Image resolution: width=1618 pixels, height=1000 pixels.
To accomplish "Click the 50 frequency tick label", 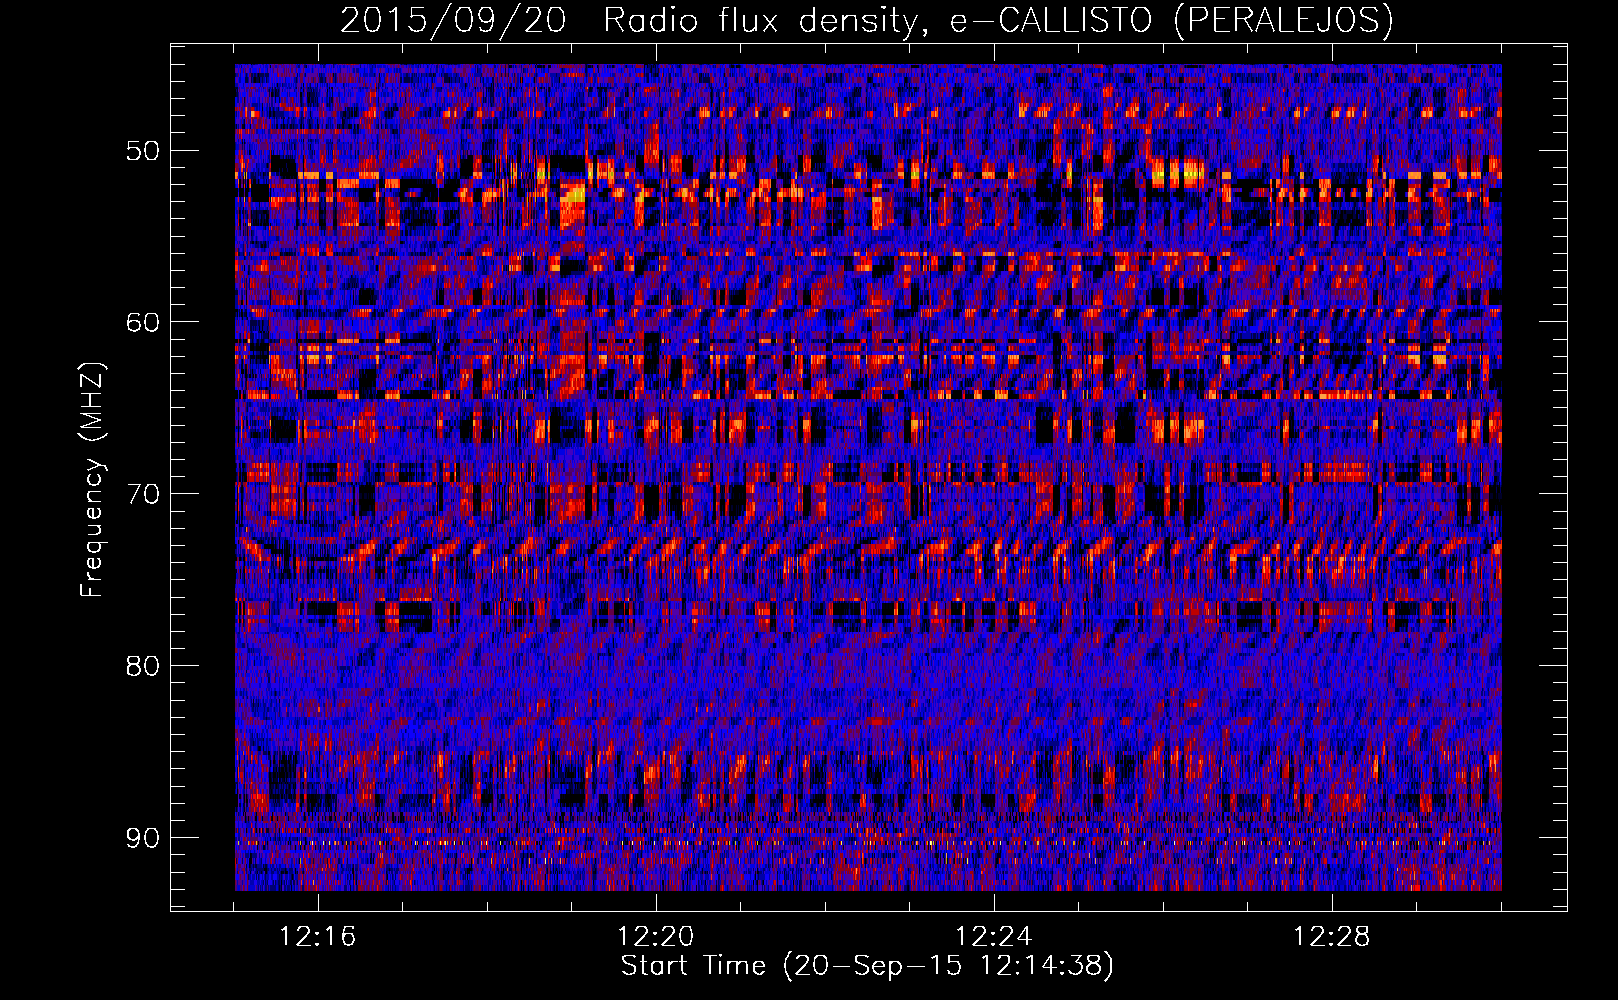I will [143, 151].
